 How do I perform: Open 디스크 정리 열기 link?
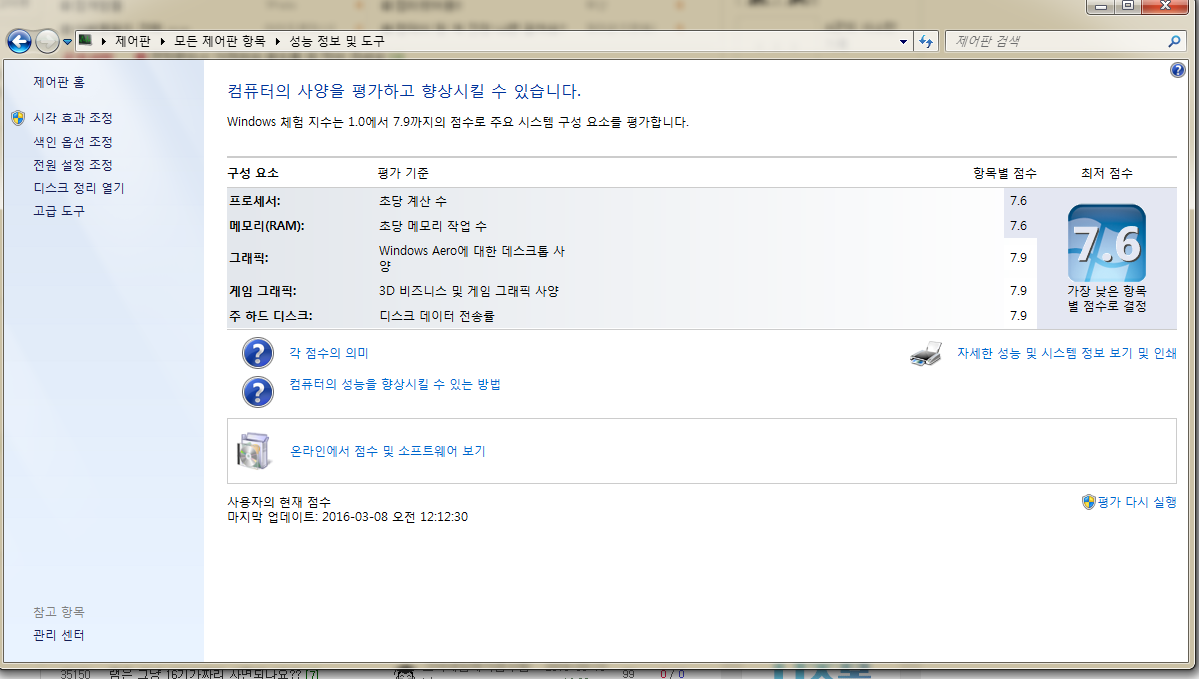point(78,188)
